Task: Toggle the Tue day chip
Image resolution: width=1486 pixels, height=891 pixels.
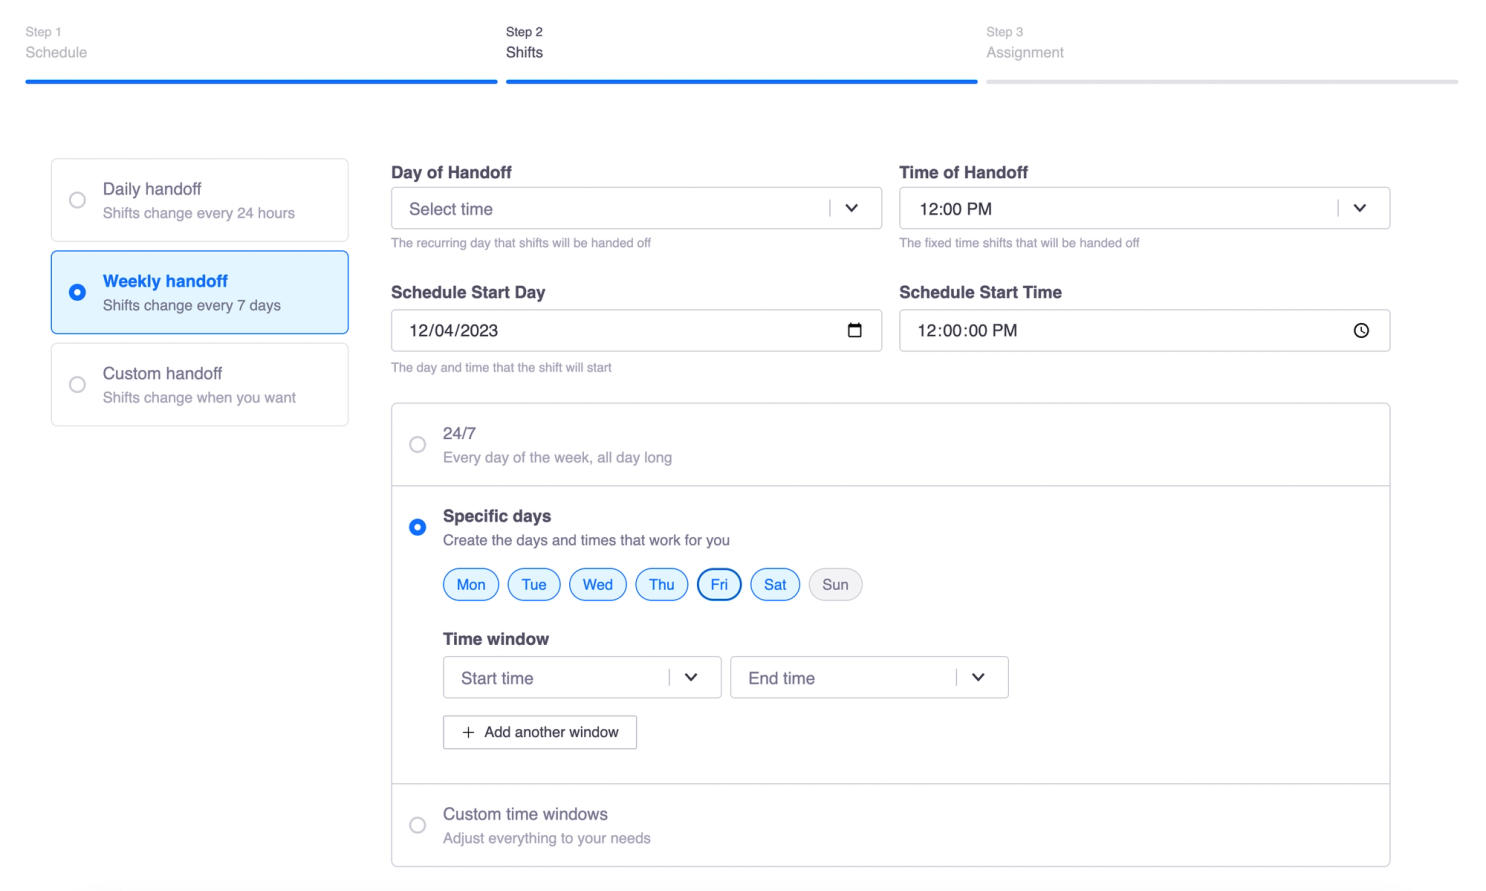Action: pyautogui.click(x=534, y=585)
